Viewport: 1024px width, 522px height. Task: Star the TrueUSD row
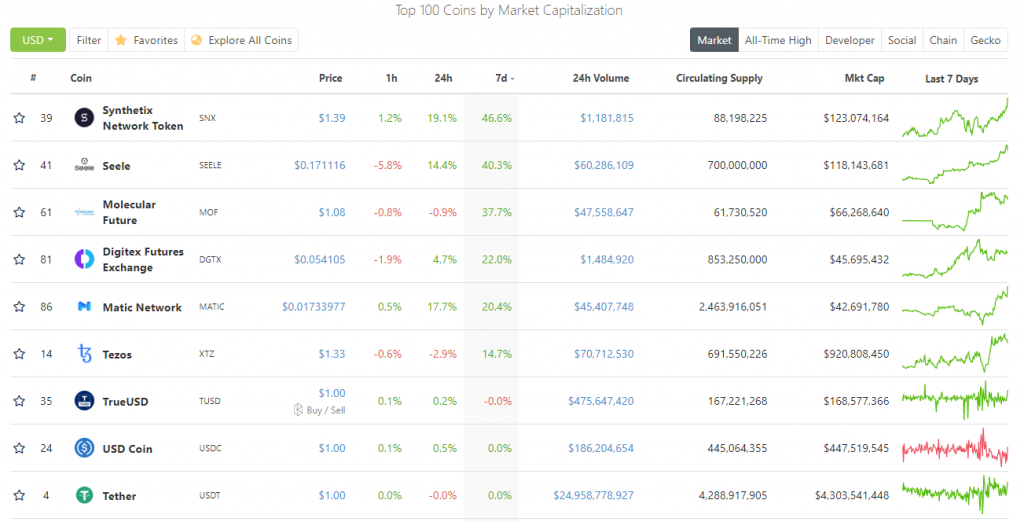pos(19,400)
